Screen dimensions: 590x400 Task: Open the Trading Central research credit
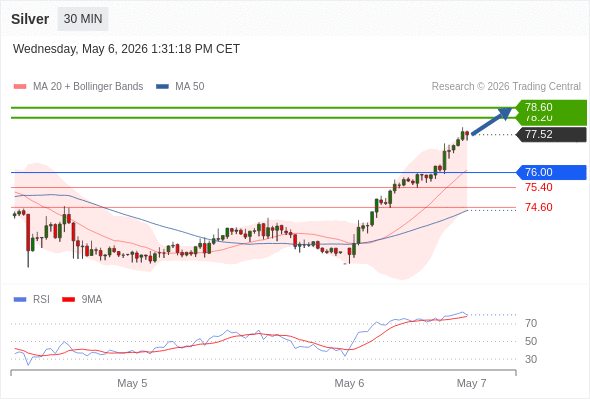point(506,87)
